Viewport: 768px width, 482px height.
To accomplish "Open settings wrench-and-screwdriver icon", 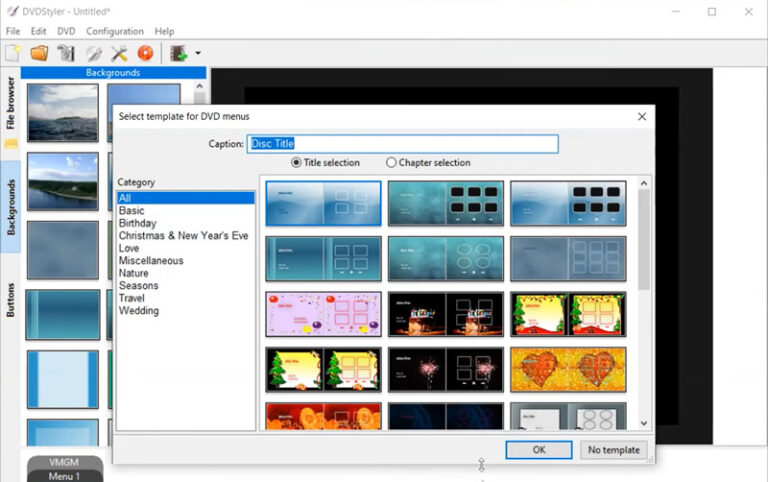I will [x=119, y=53].
